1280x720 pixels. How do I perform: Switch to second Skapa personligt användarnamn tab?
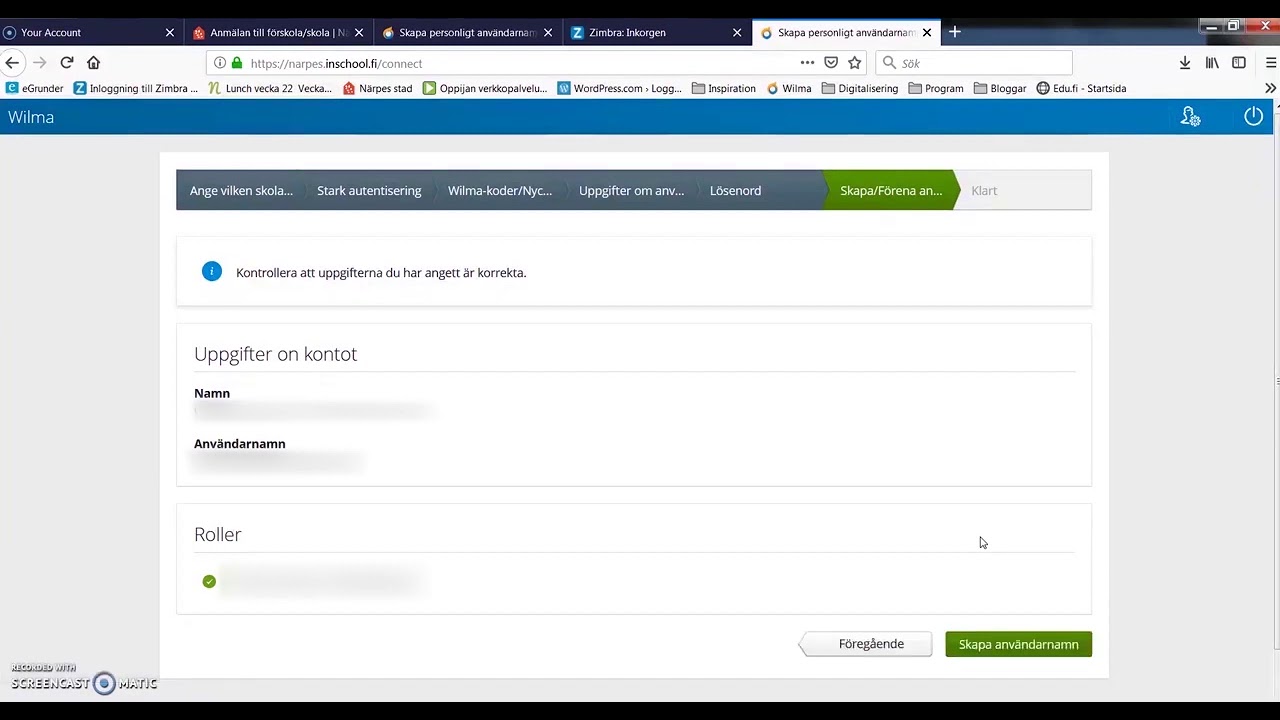coord(847,33)
